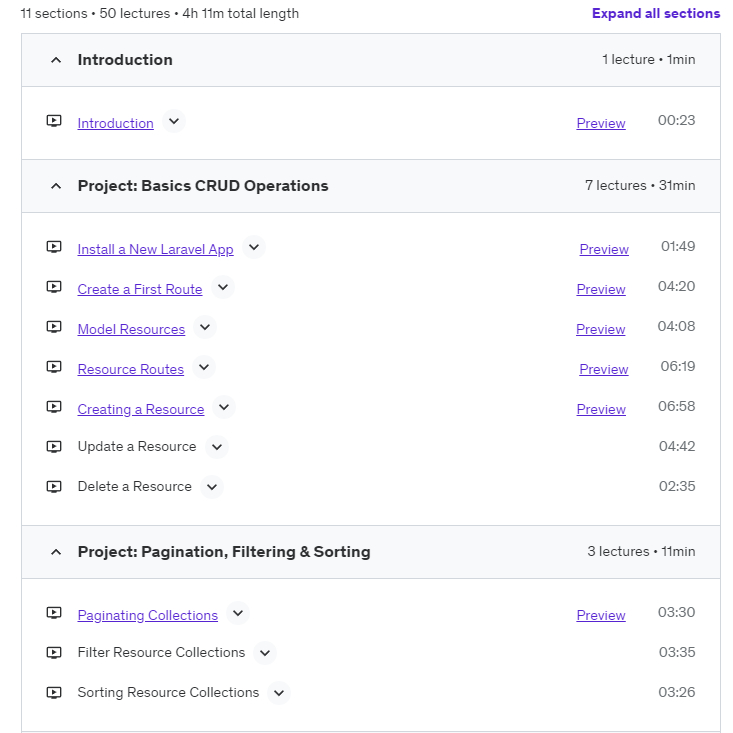Click video icon beside Sorting Resource Collections
Image resolution: width=733 pixels, height=733 pixels.
[x=54, y=693]
